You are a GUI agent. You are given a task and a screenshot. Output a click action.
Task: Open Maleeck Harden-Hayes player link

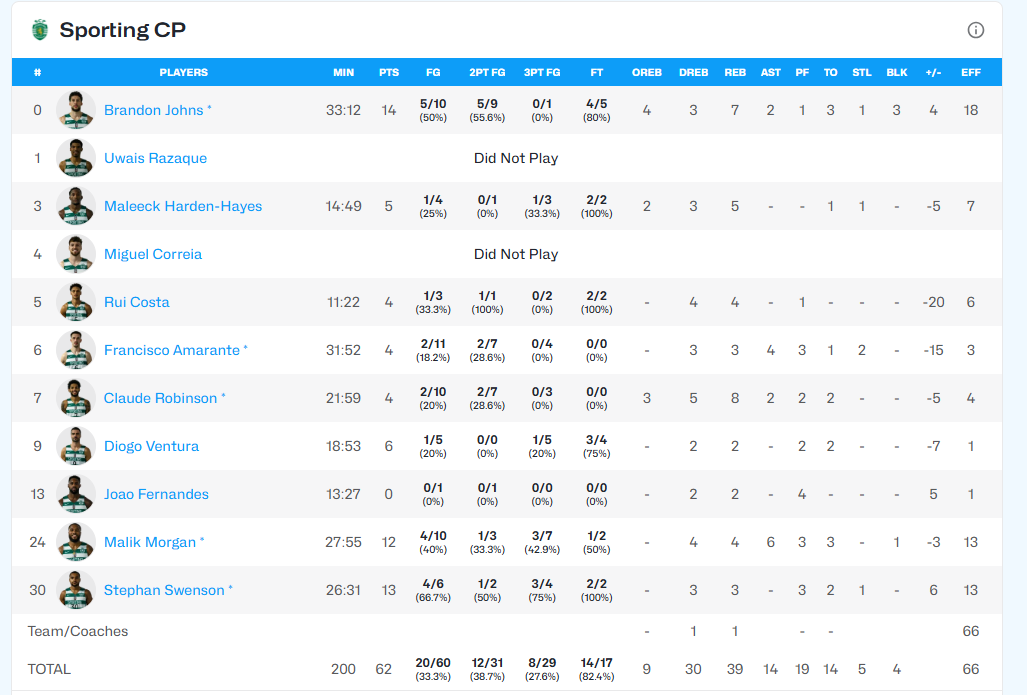pos(183,206)
